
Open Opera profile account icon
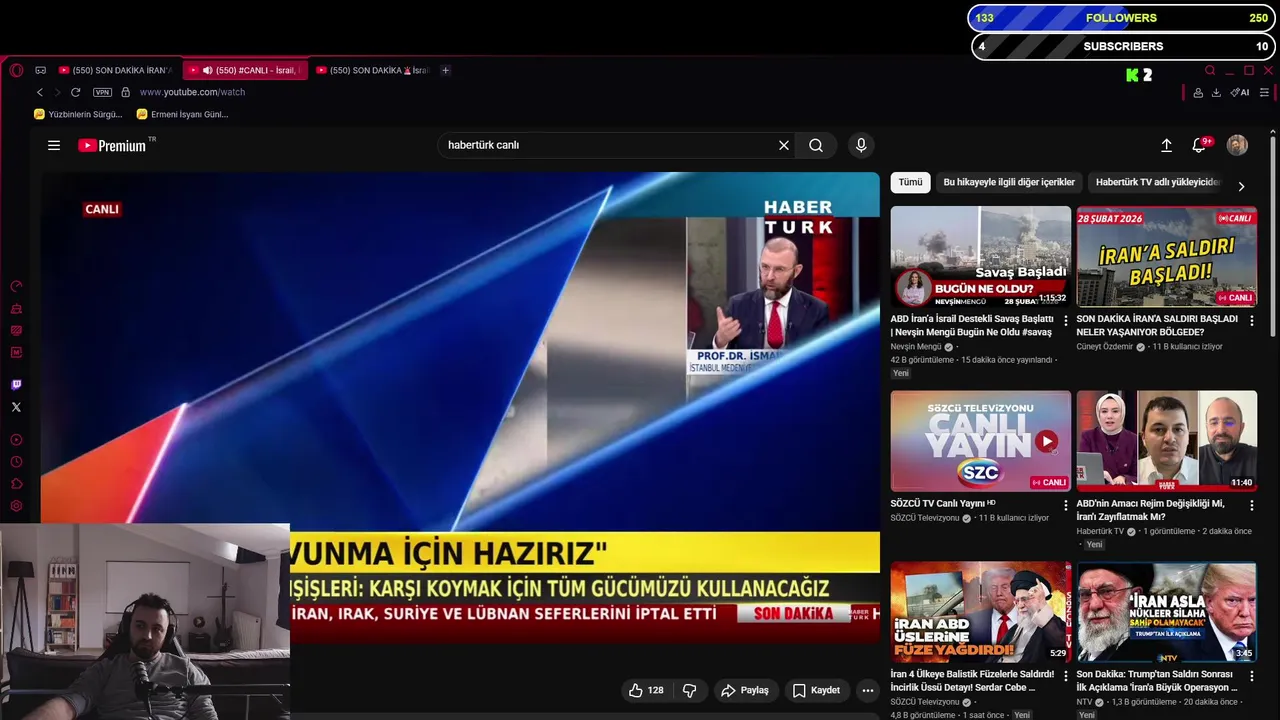(1198, 92)
